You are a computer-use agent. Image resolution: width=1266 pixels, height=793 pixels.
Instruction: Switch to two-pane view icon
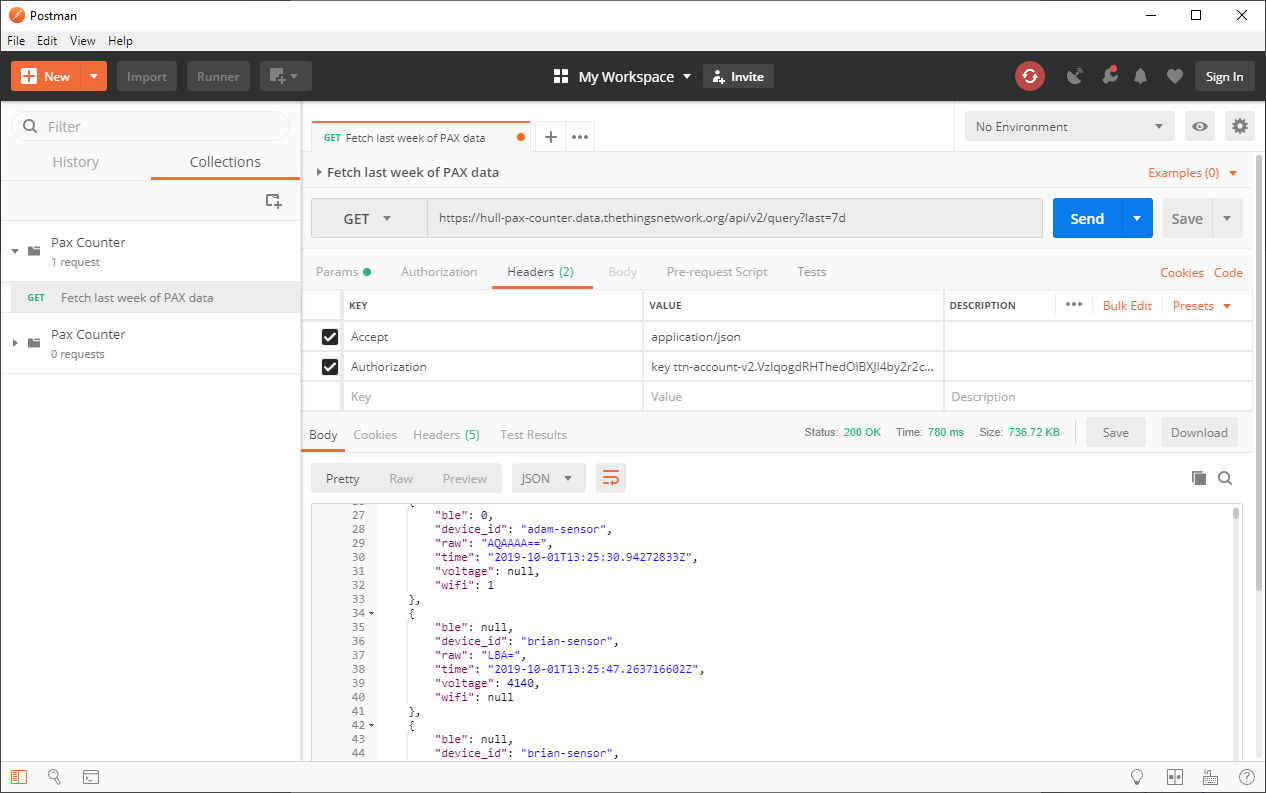[x=1175, y=776]
